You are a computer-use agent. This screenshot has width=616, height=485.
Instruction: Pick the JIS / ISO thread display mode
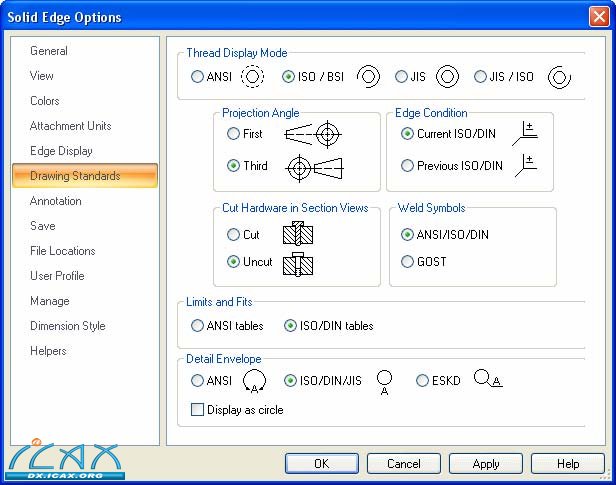tap(481, 76)
